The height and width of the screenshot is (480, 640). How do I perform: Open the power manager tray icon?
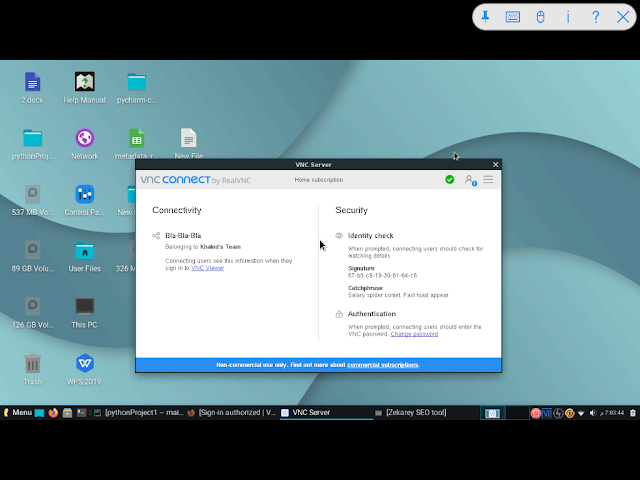point(558,413)
